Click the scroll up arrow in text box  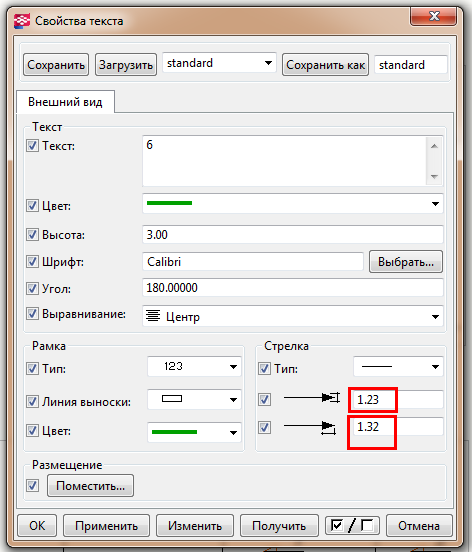[x=434, y=146]
